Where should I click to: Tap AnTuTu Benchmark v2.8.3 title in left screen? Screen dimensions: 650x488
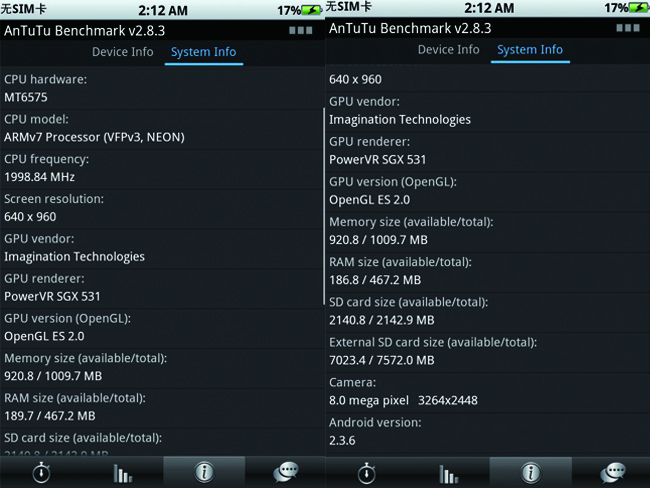(85, 31)
